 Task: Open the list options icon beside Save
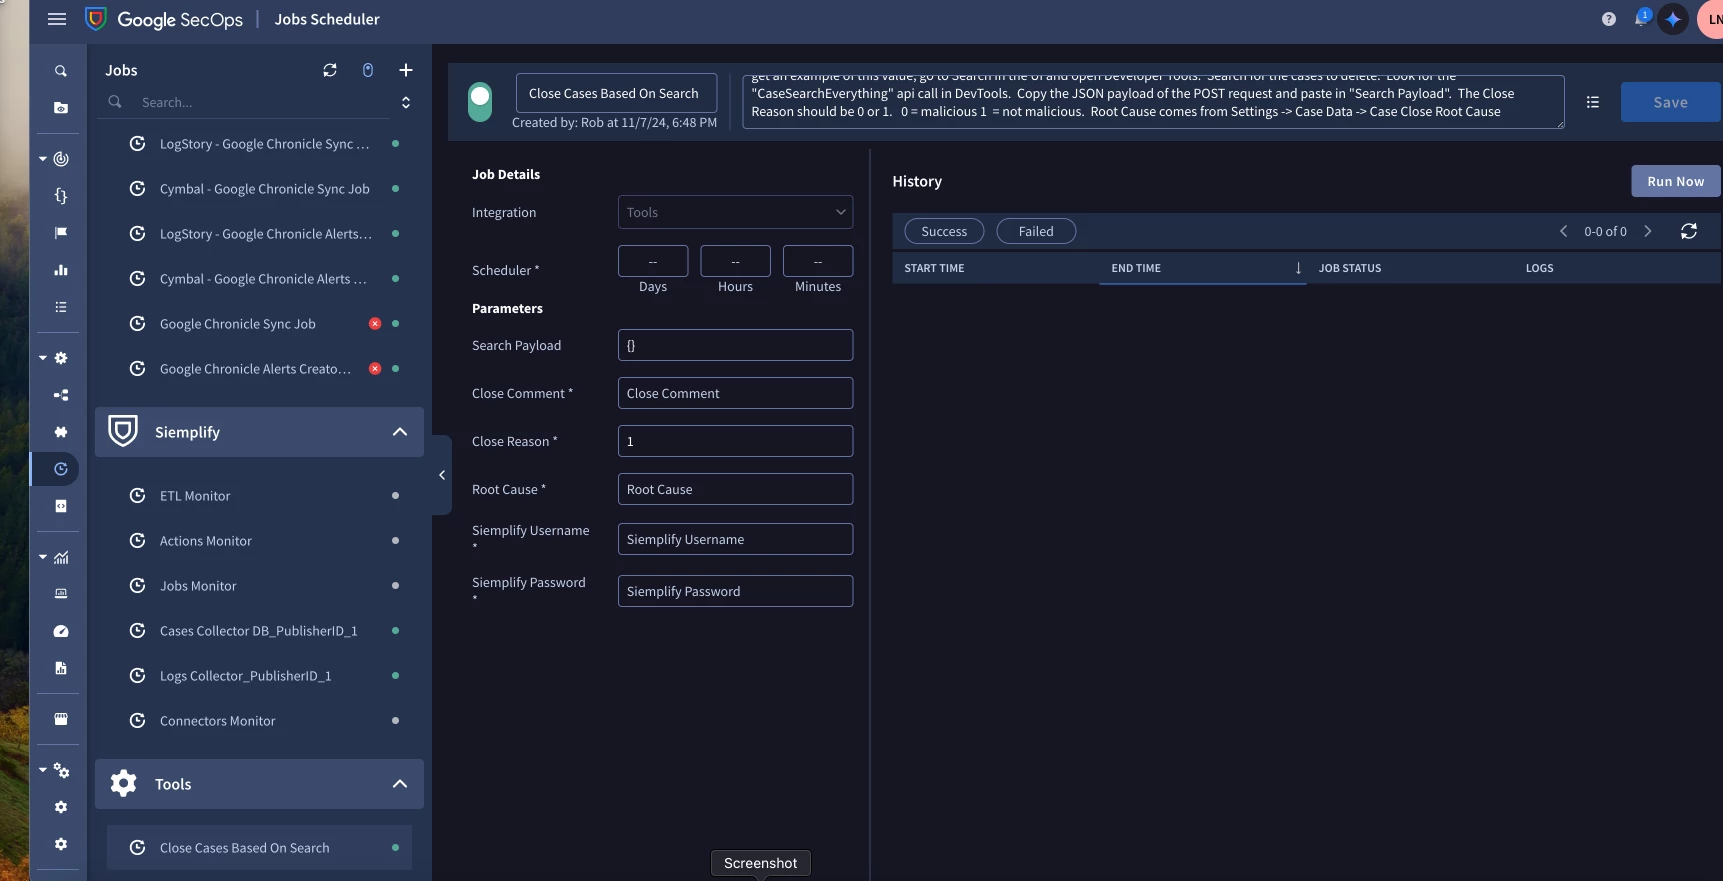click(x=1593, y=102)
